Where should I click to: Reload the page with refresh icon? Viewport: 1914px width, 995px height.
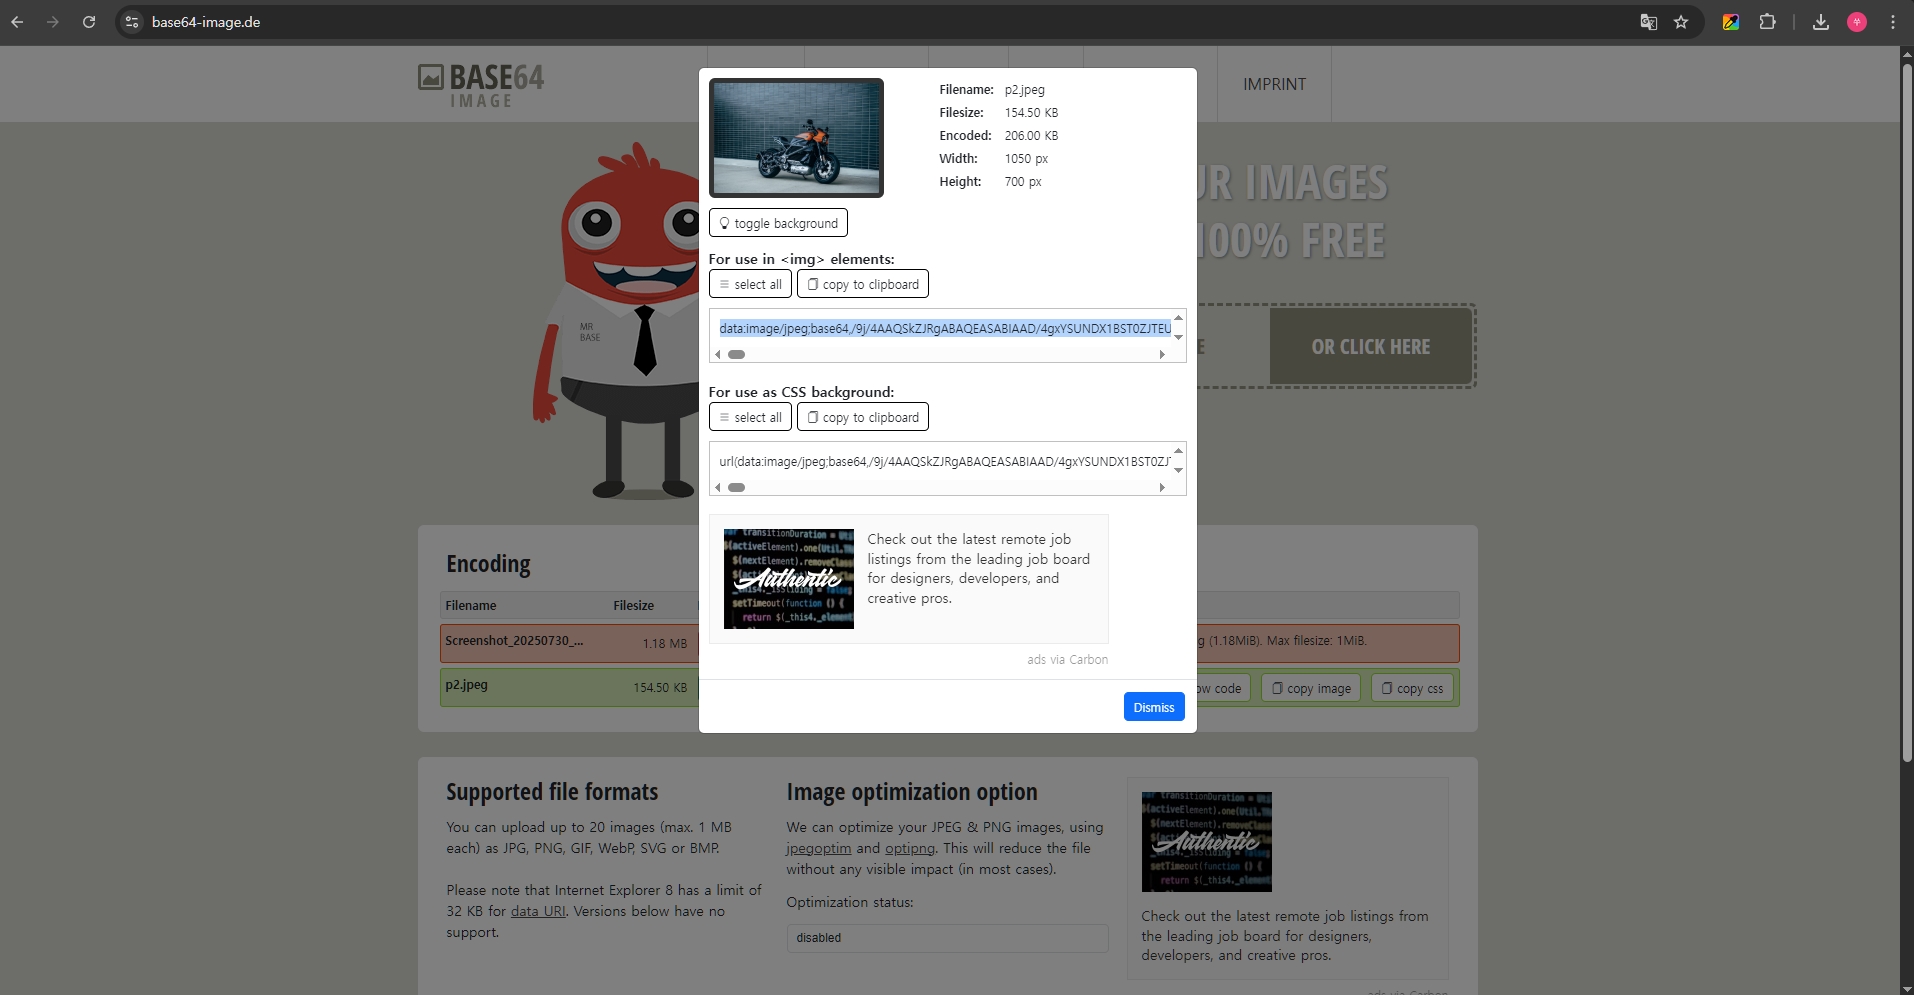(89, 22)
